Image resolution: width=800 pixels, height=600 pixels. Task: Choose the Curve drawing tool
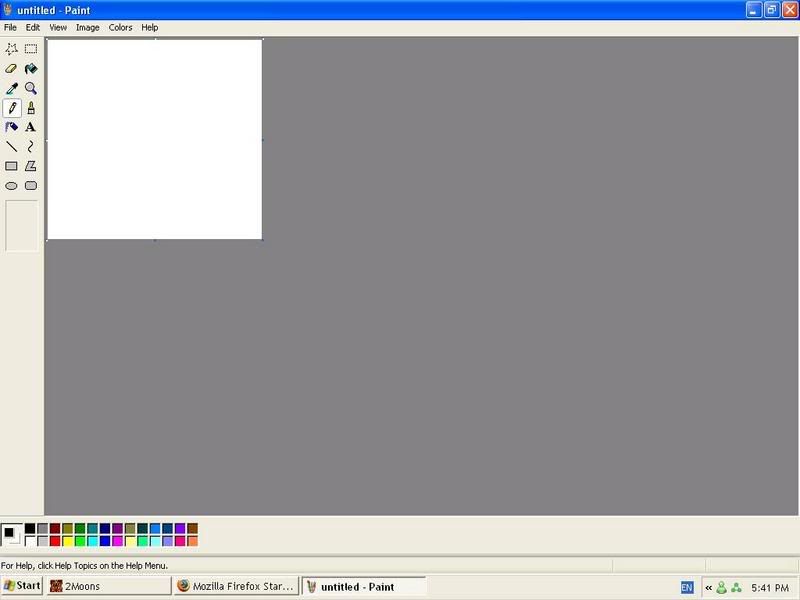(x=31, y=146)
